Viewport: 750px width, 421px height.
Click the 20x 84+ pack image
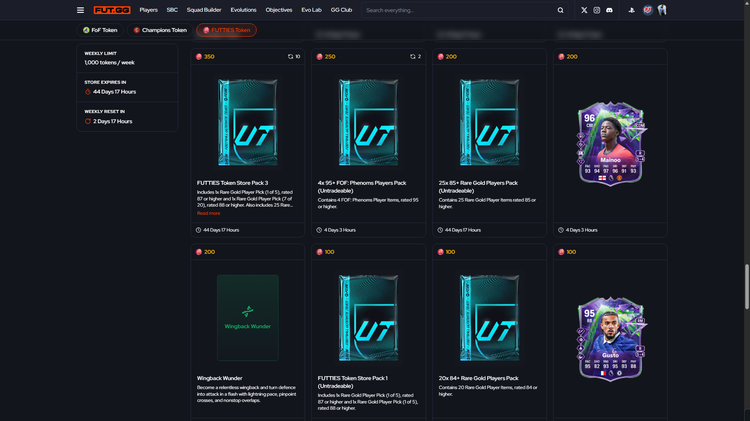[489, 318]
